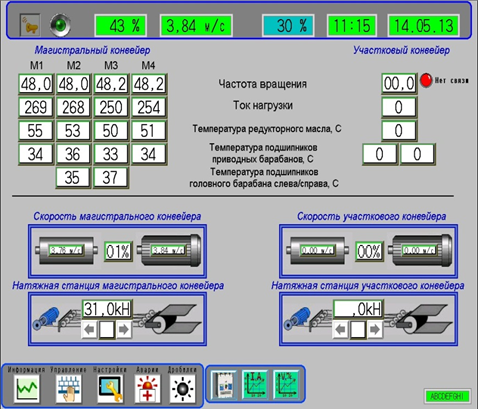The image size is (478, 409).
Task: Select the 43 % green readout
Action: 121,26
